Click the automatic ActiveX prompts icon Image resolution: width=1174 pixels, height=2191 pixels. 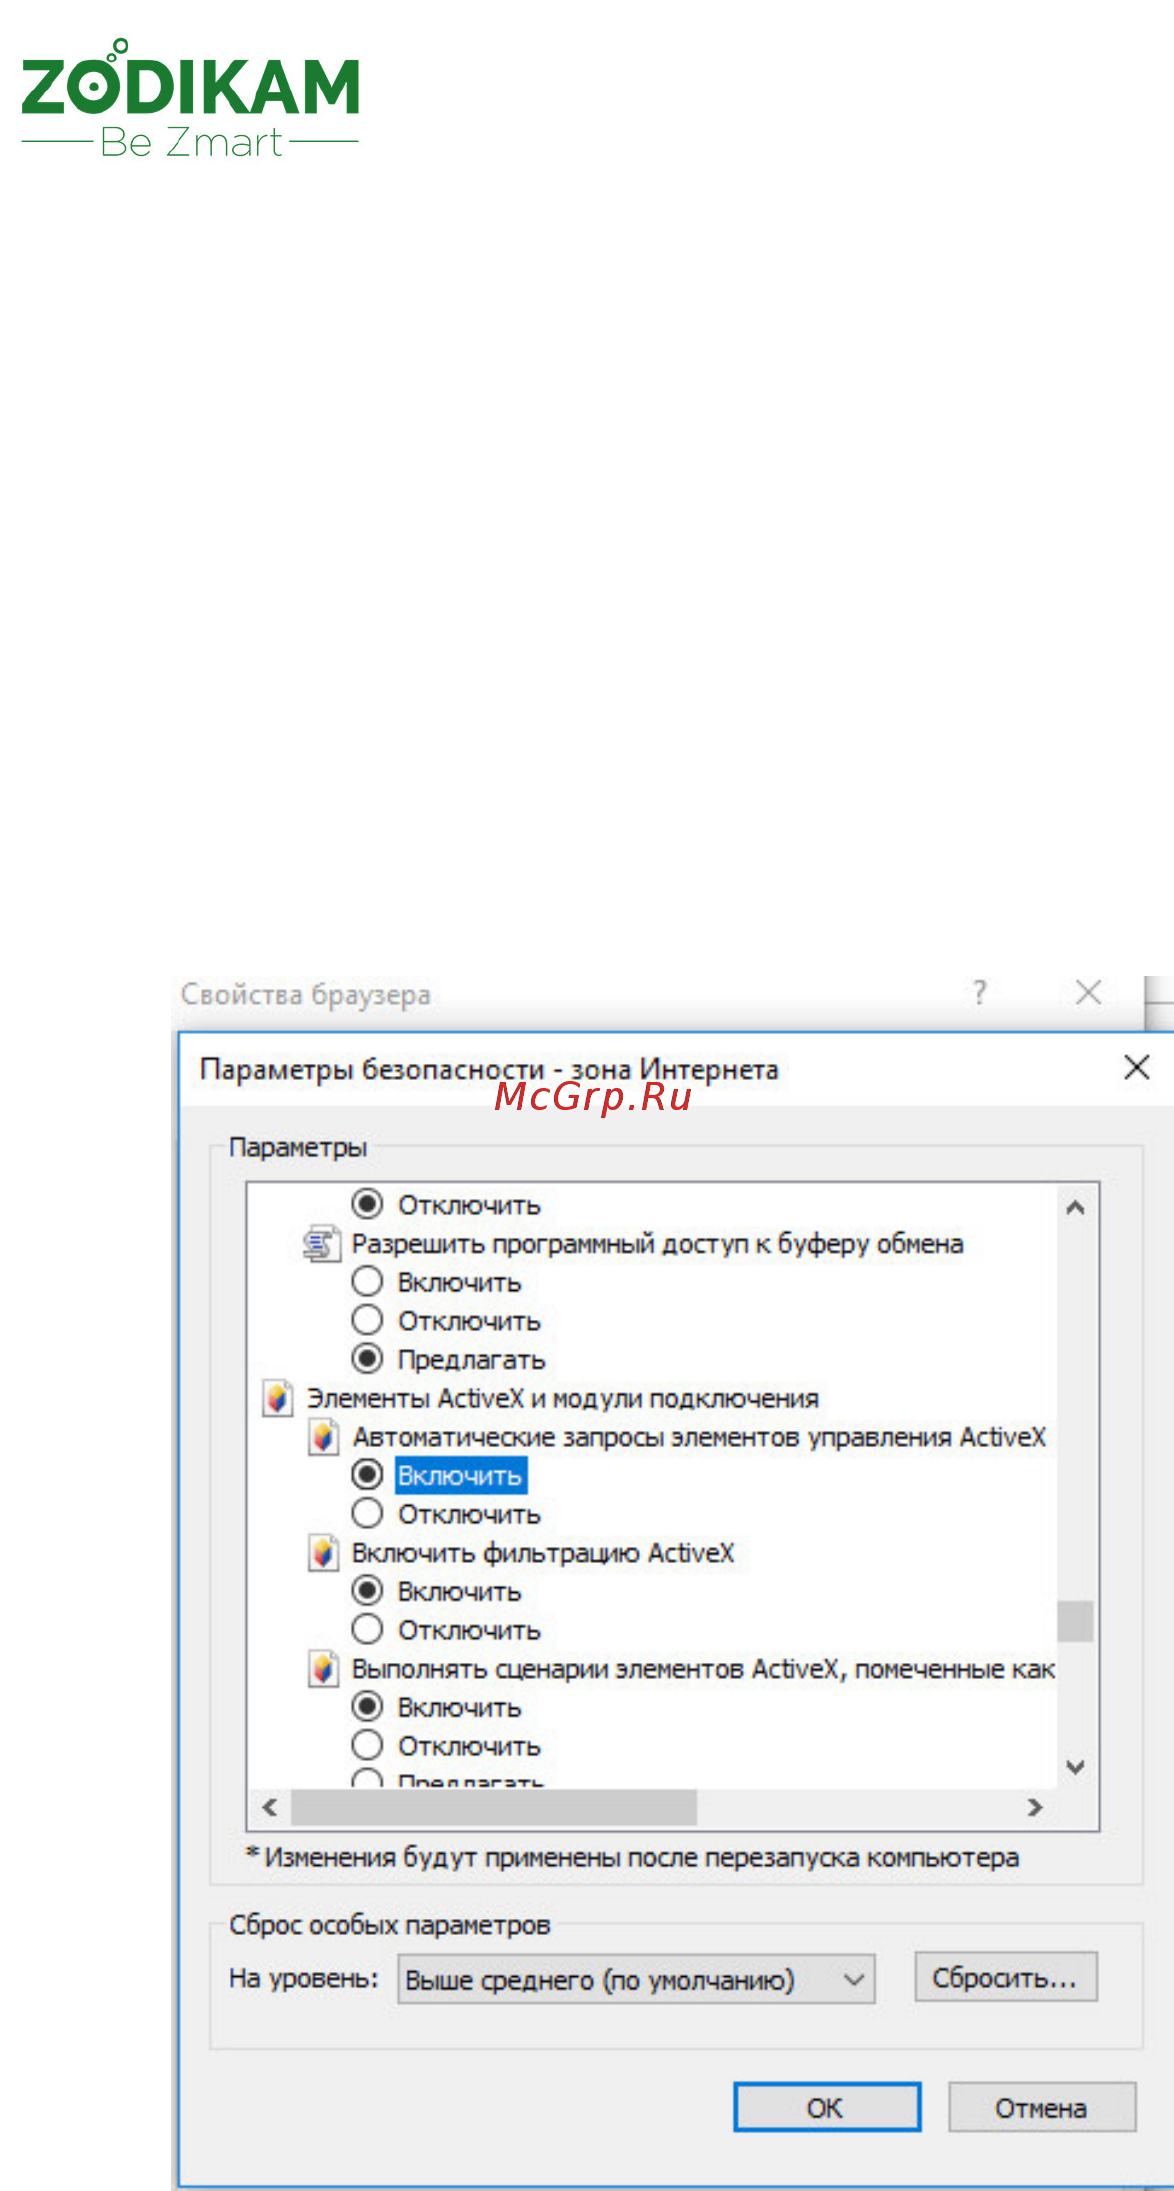tap(323, 1437)
